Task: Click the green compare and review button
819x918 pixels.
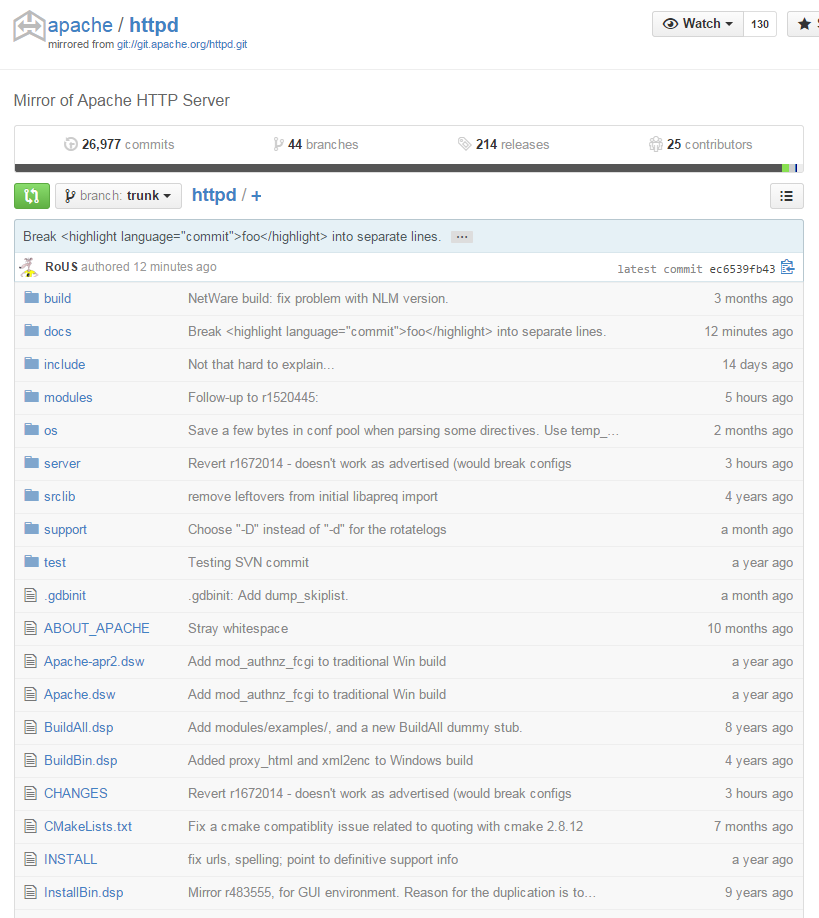Action: [32, 196]
